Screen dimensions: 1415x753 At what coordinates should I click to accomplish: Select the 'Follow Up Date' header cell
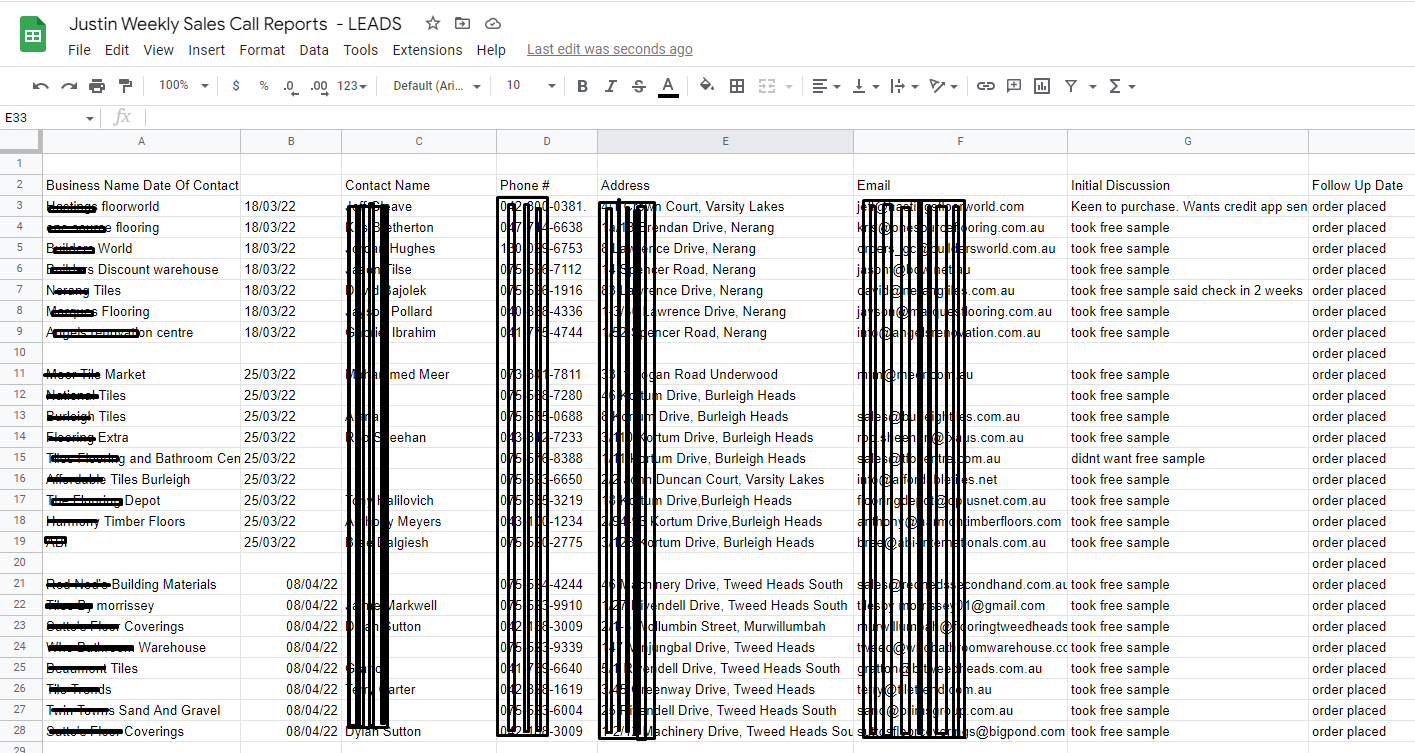point(1361,185)
